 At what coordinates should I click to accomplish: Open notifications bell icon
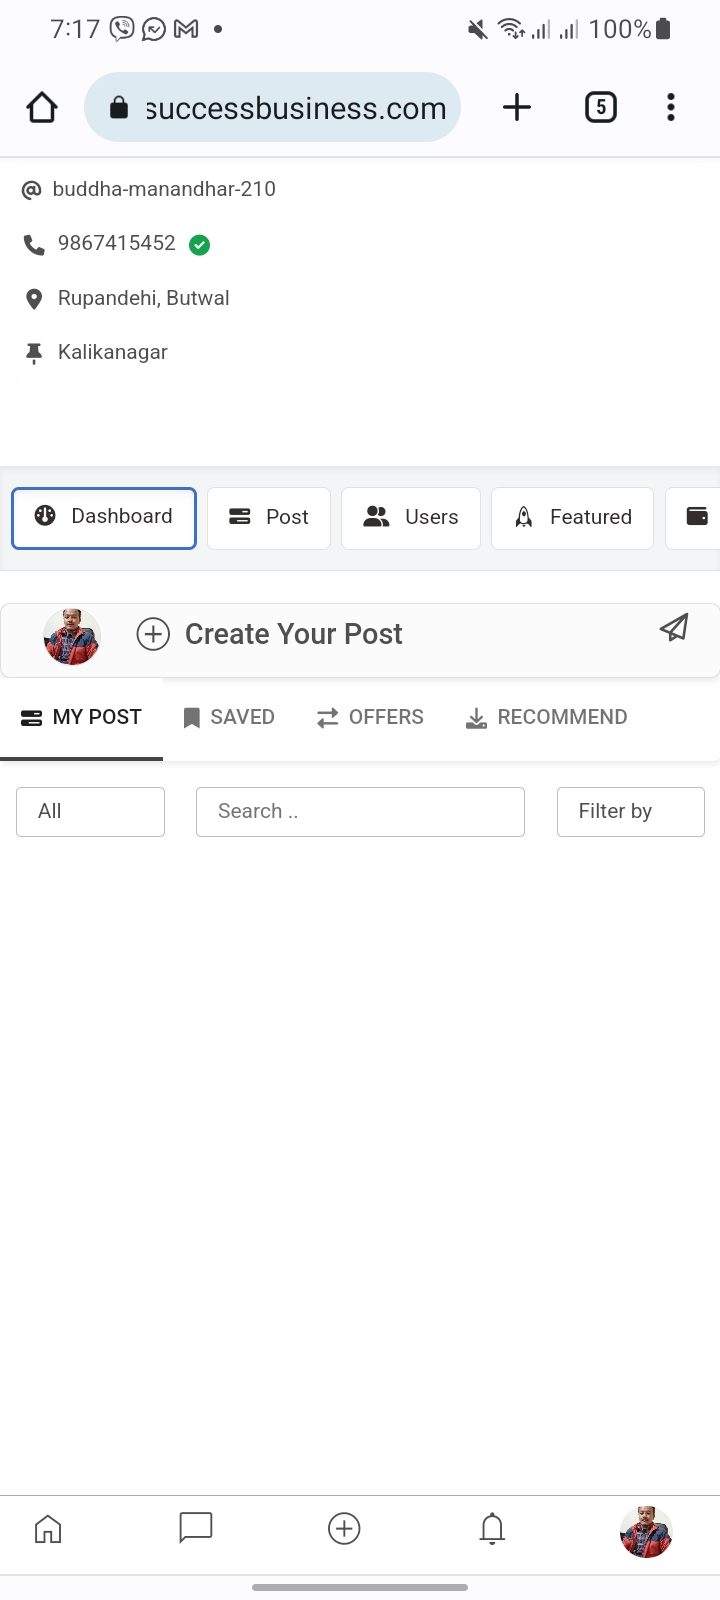(x=492, y=1528)
